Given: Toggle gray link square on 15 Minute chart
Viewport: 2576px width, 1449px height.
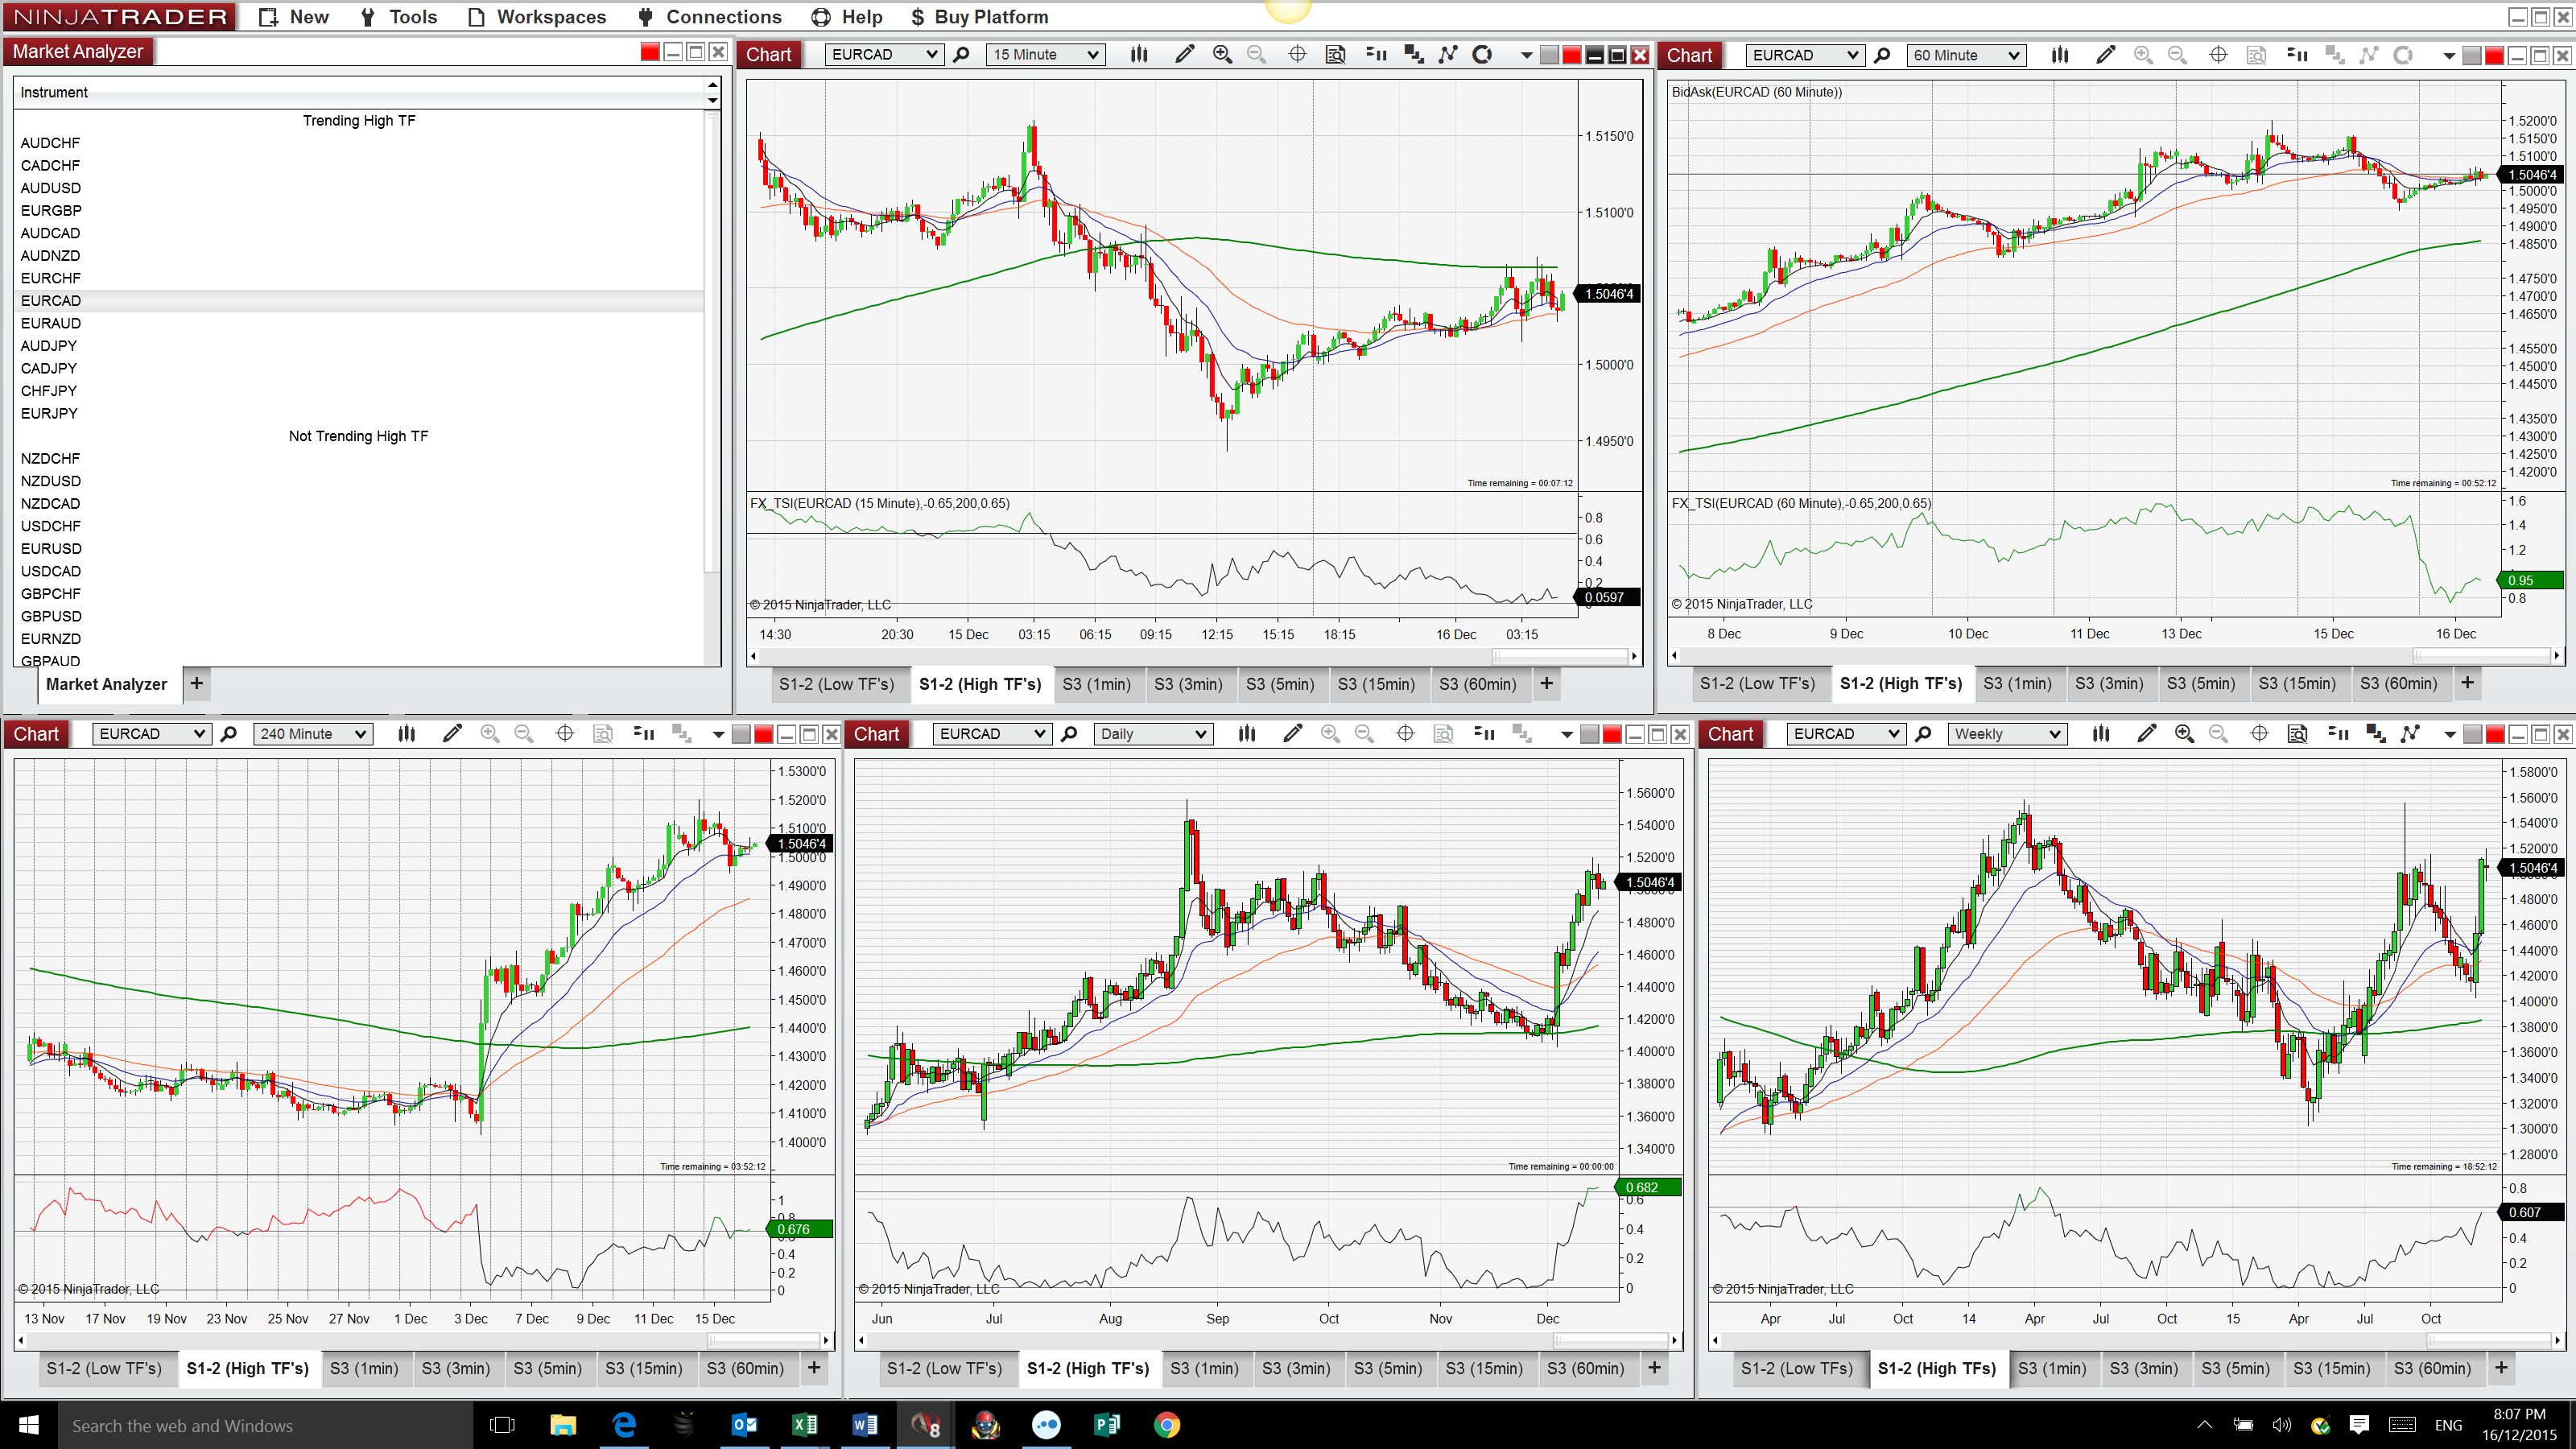Looking at the screenshot, I should 1549,55.
